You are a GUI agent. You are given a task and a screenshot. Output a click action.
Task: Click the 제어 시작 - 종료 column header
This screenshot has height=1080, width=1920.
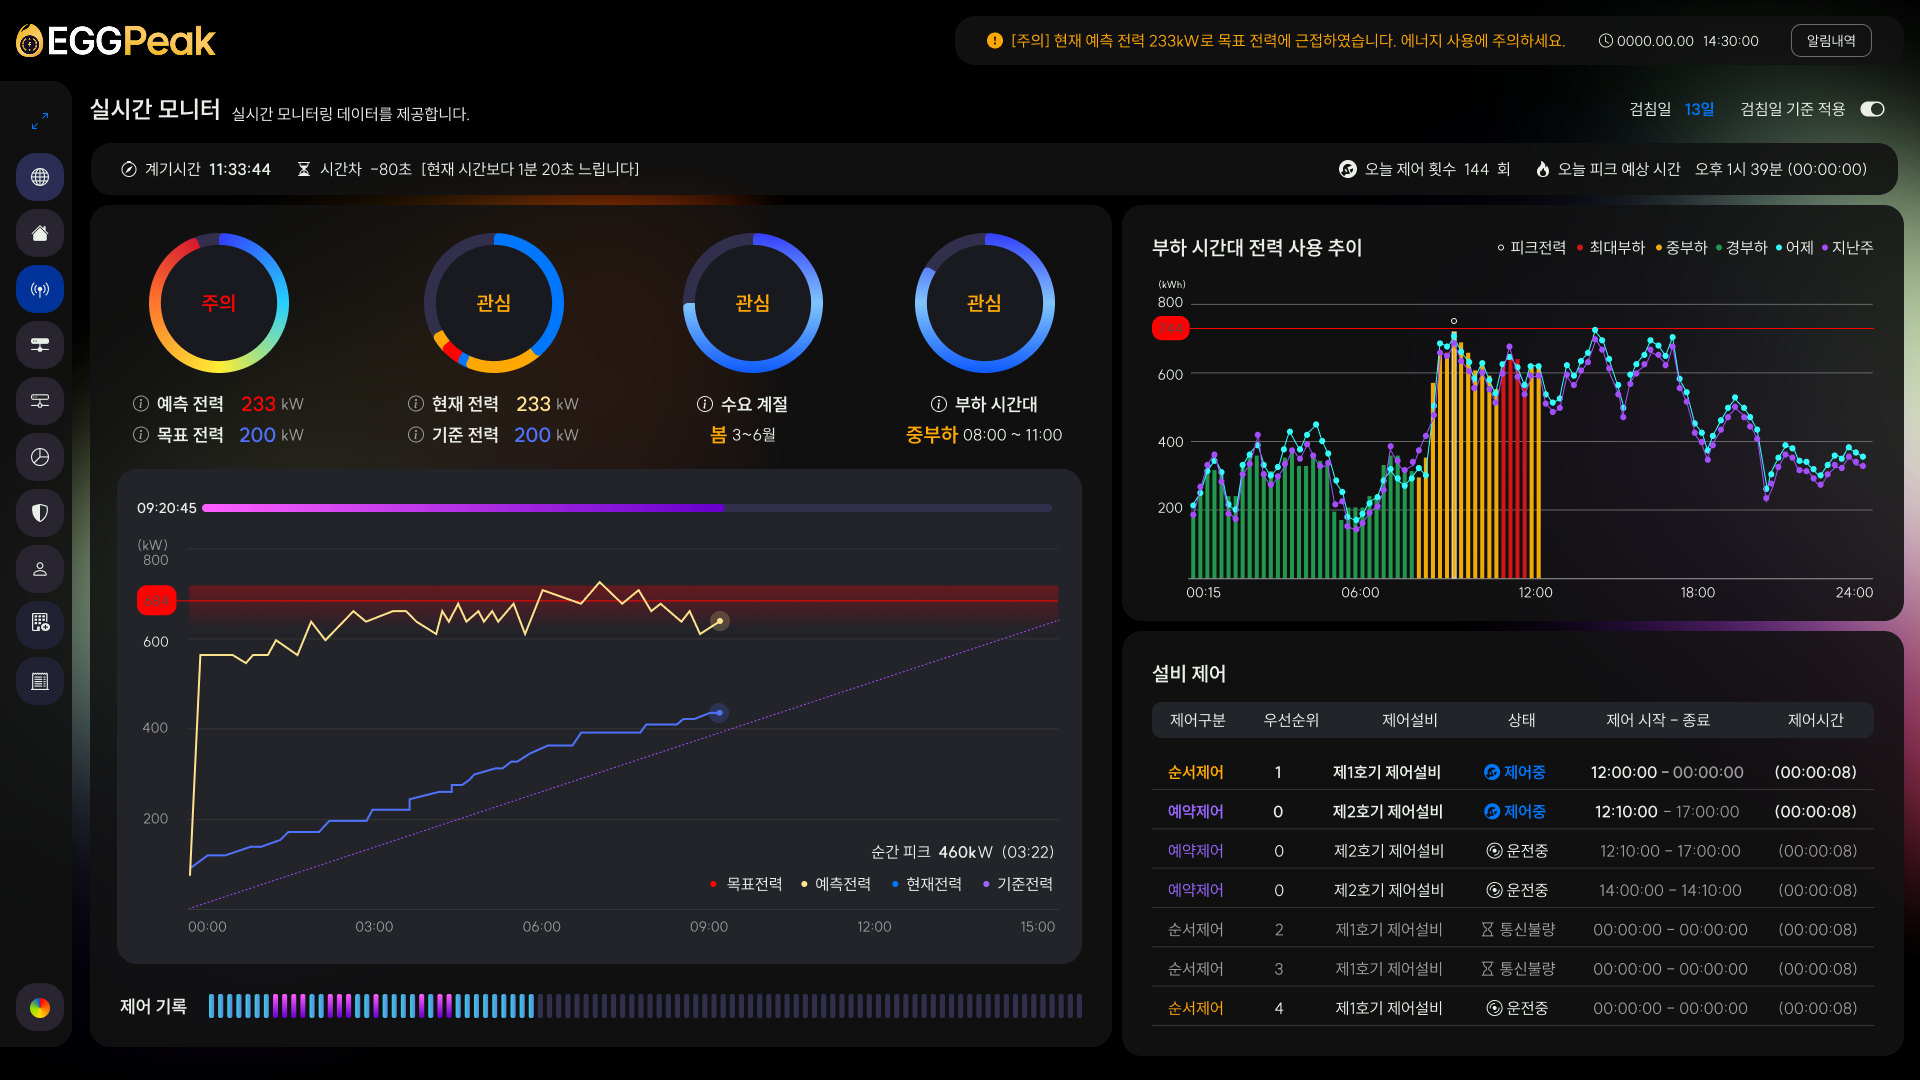[1658, 720]
